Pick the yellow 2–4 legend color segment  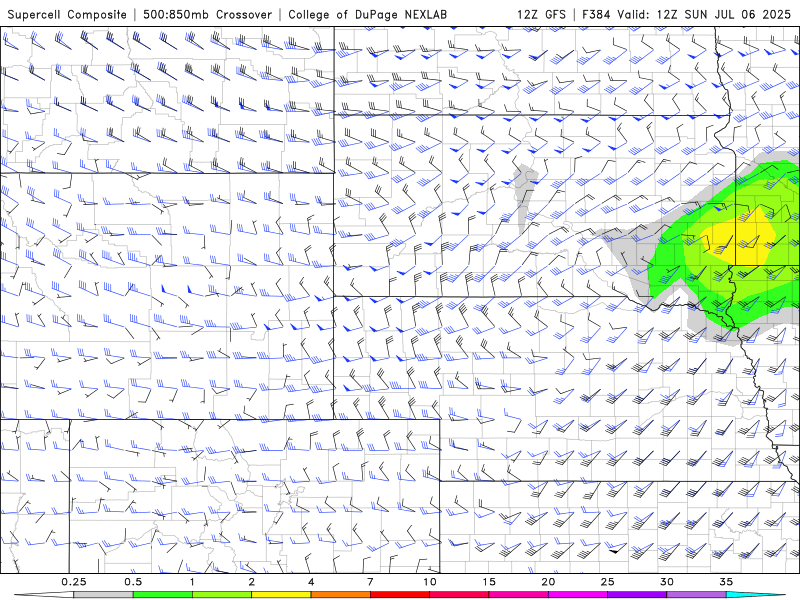click(x=281, y=595)
